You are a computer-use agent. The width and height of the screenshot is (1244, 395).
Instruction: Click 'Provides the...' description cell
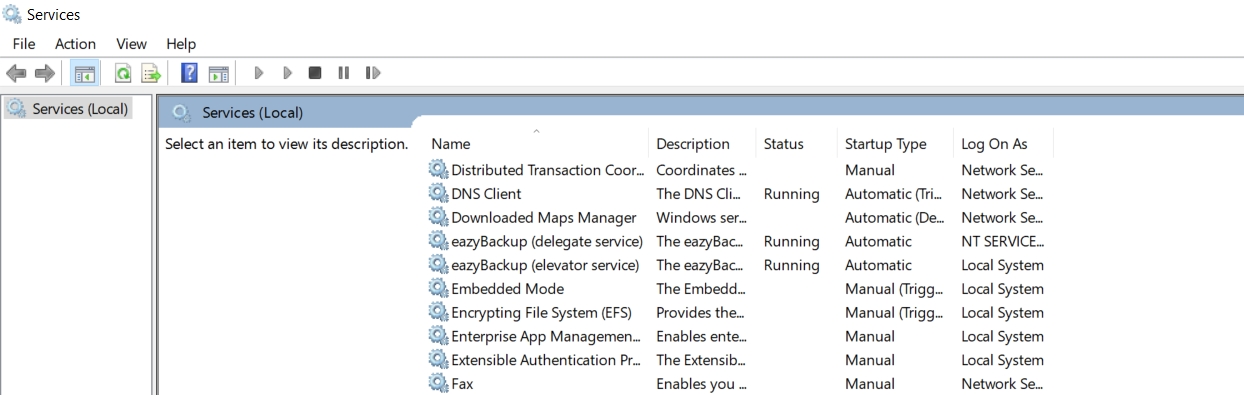coord(701,312)
